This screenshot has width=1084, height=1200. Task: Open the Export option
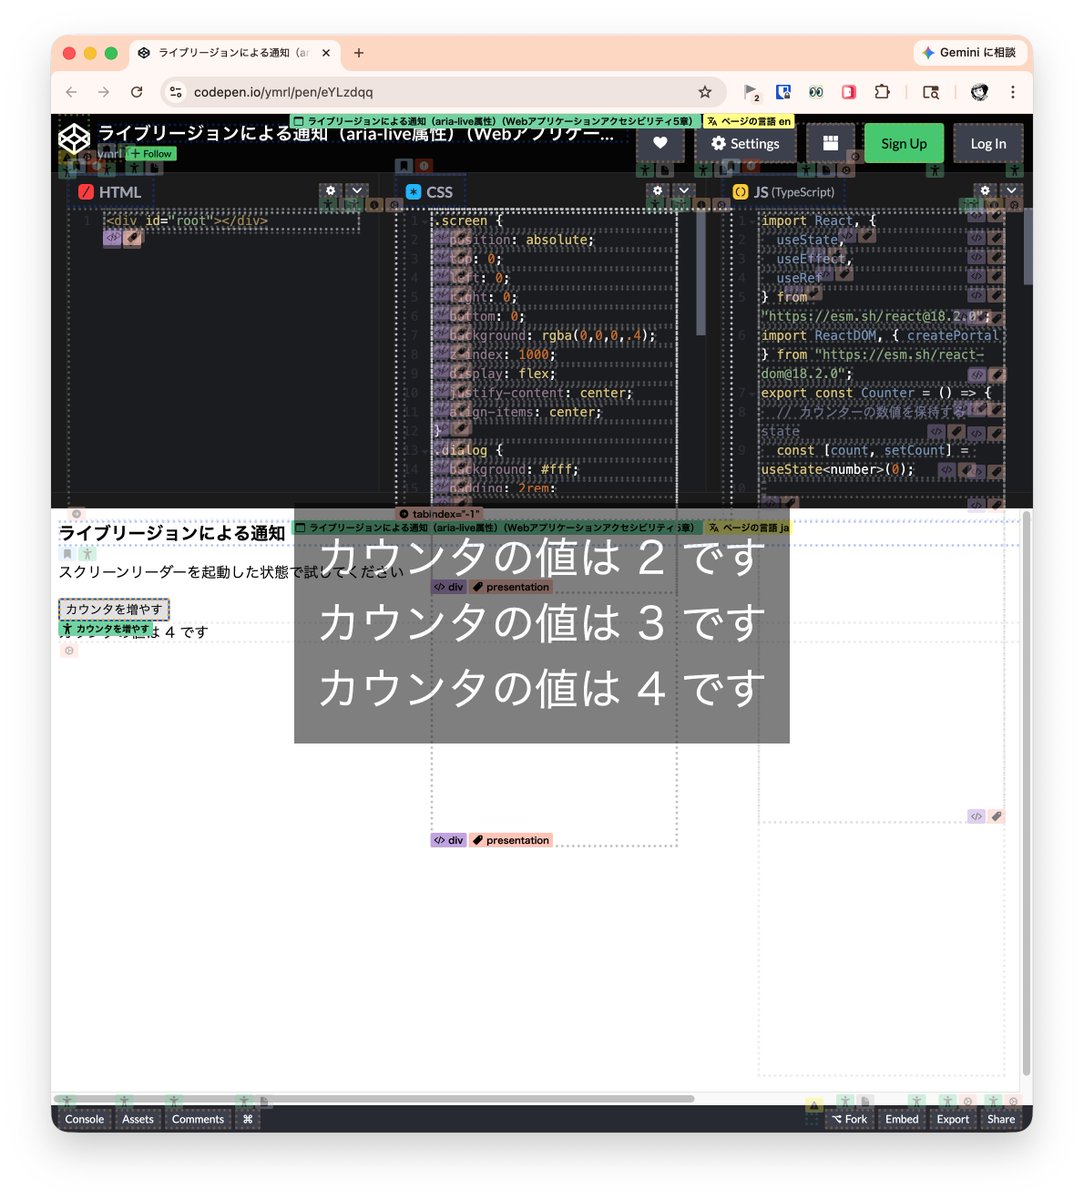coord(953,1119)
